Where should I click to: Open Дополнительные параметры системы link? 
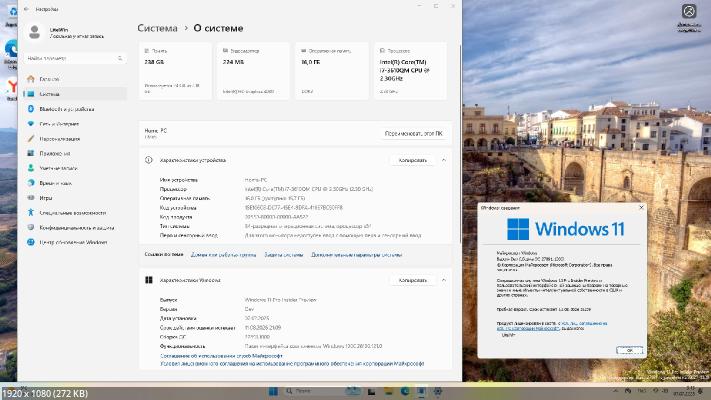[x=356, y=255]
